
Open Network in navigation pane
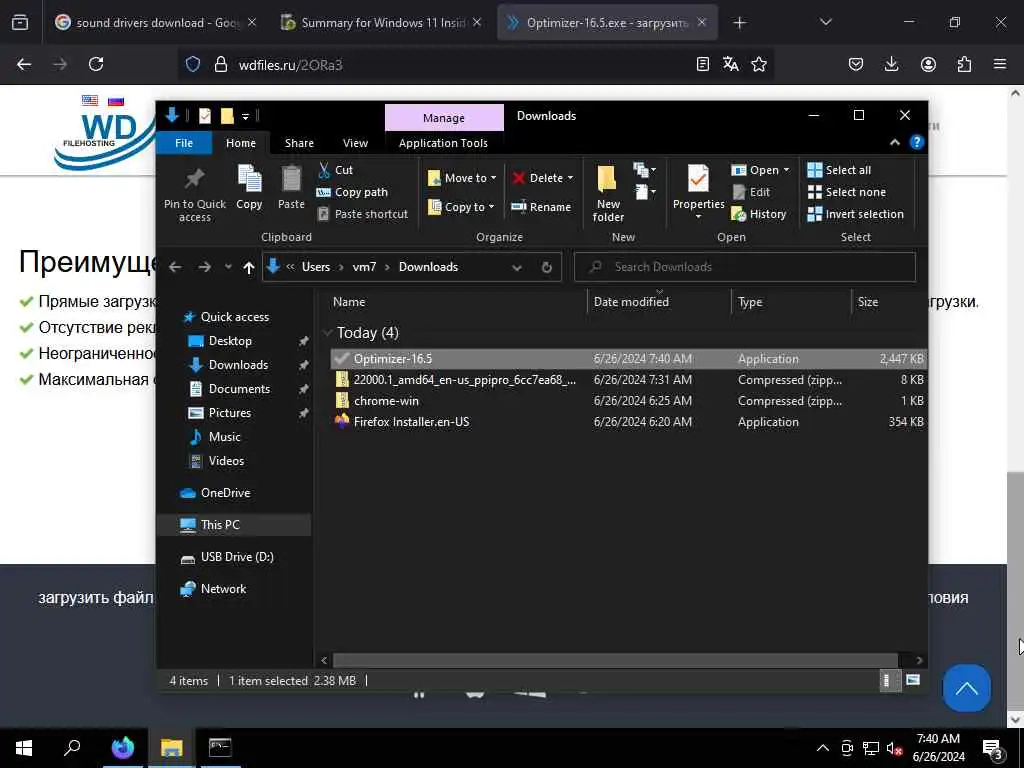coord(213,589)
